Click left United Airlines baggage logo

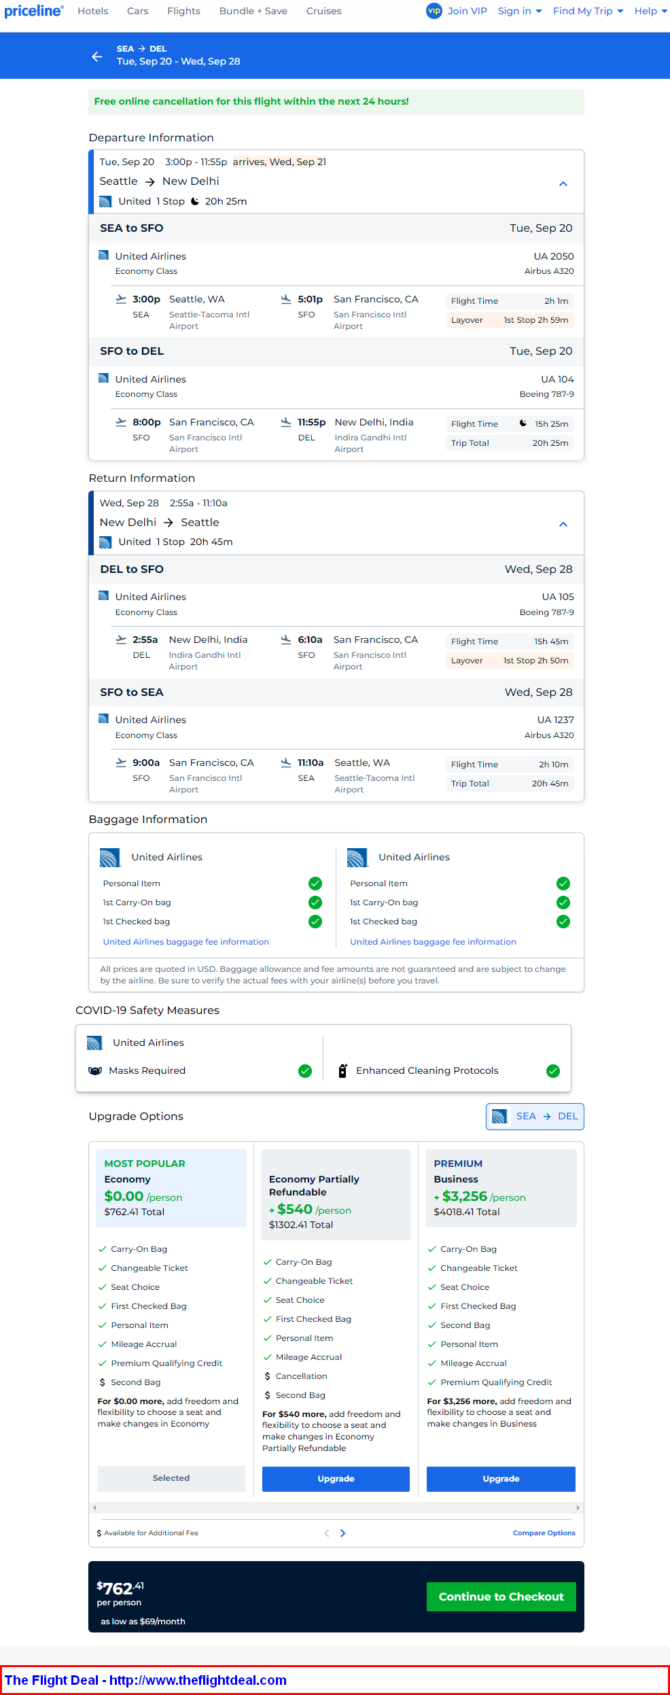[x=110, y=857]
